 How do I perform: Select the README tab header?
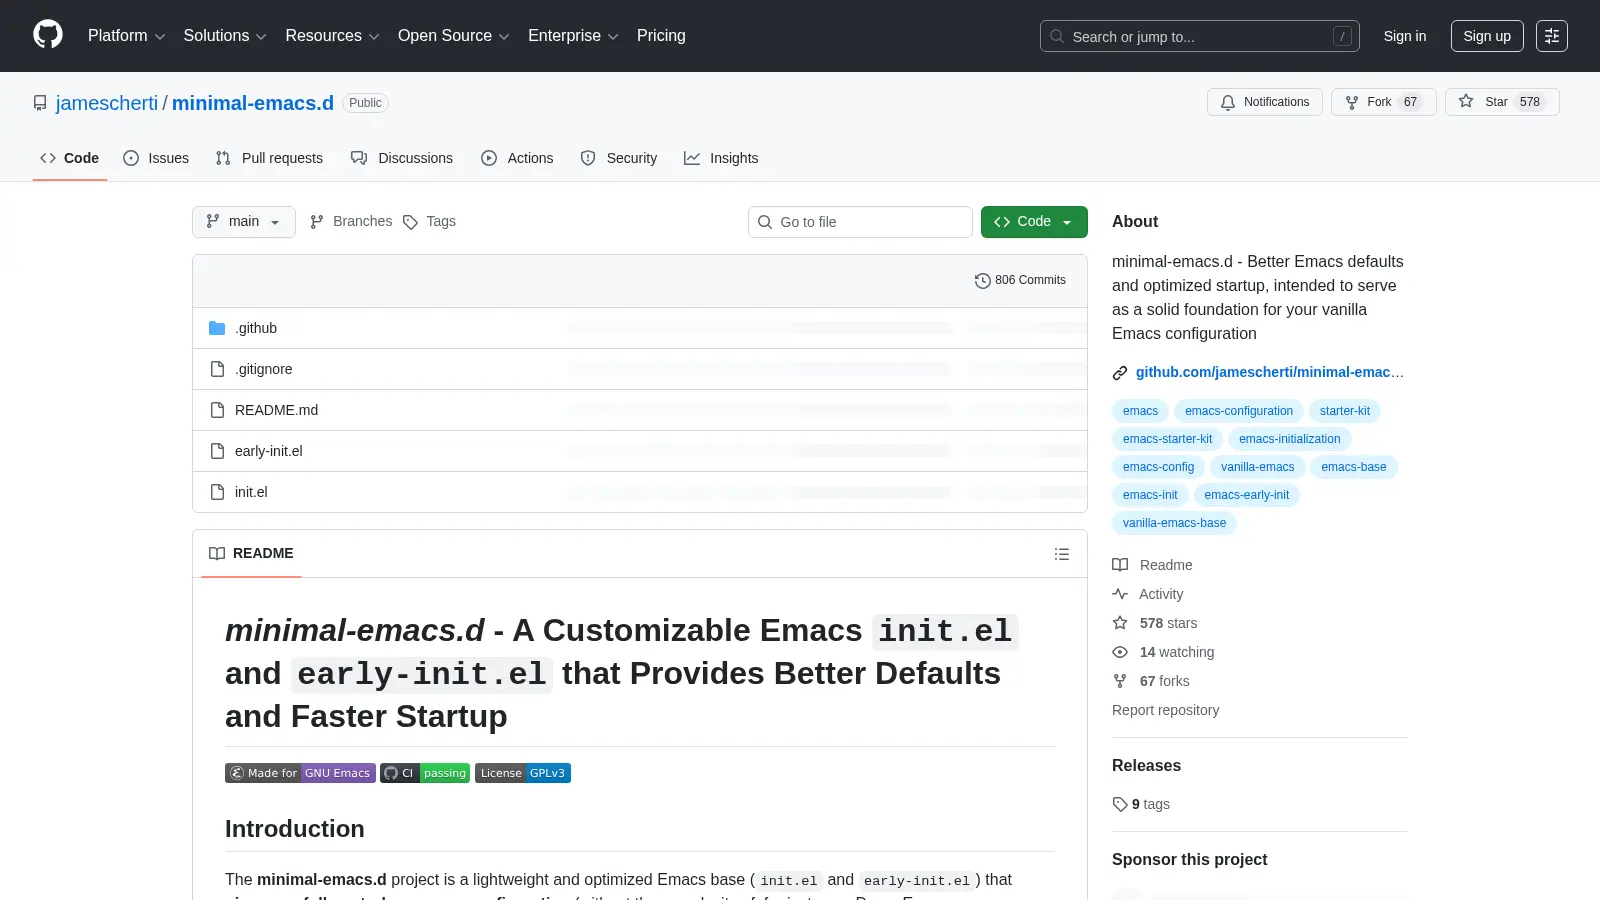(x=251, y=554)
